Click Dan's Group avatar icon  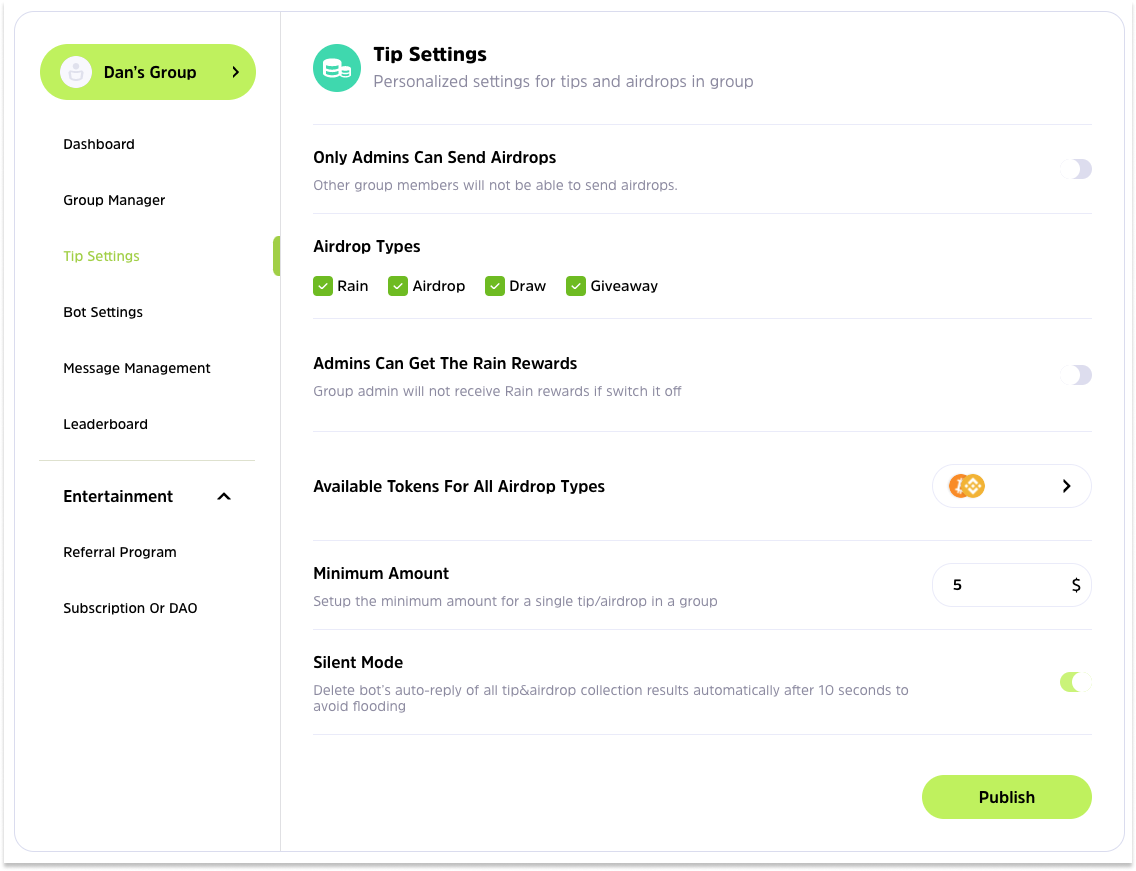coord(76,72)
